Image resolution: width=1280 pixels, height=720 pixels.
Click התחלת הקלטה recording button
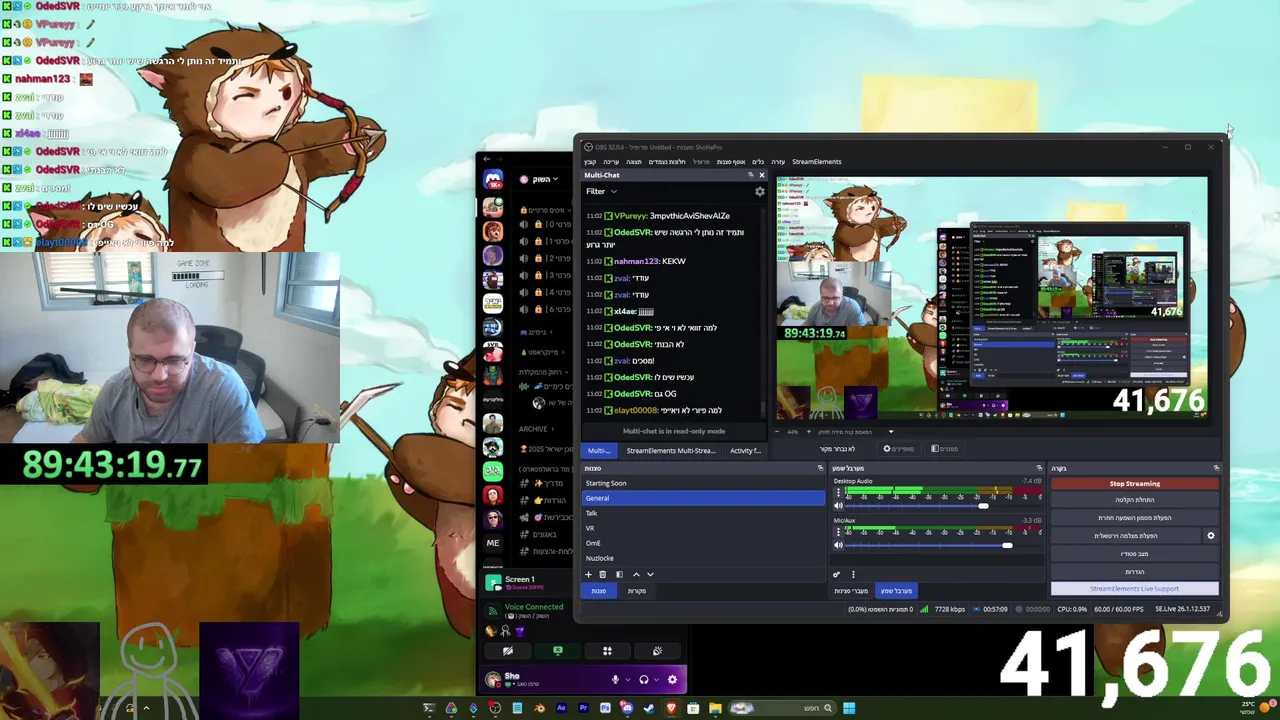click(1134, 500)
